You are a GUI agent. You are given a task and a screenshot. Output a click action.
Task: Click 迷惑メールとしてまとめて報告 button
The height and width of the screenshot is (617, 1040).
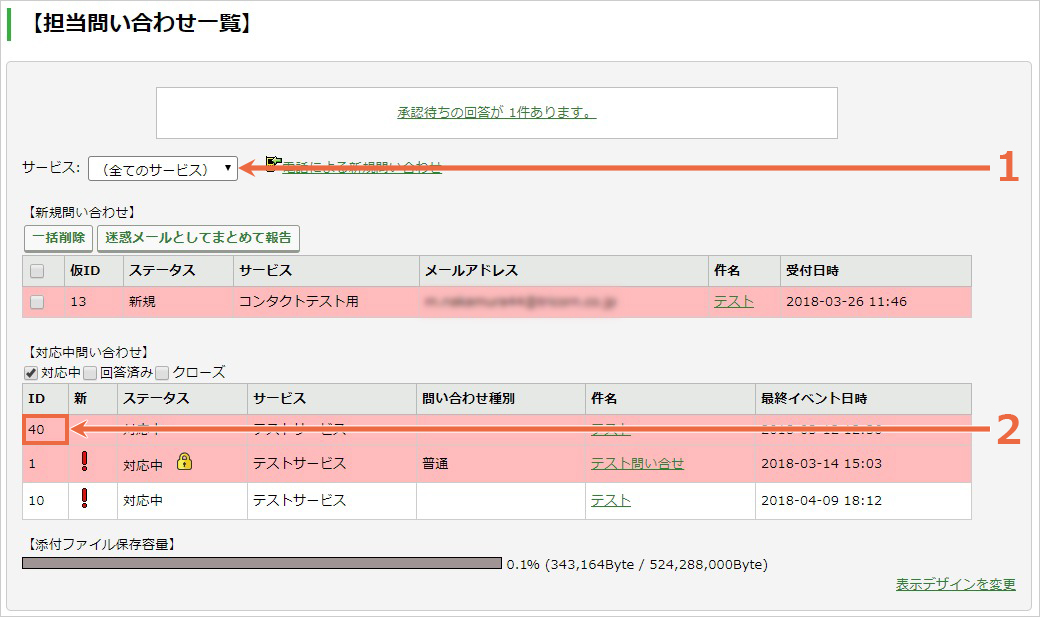(198, 238)
